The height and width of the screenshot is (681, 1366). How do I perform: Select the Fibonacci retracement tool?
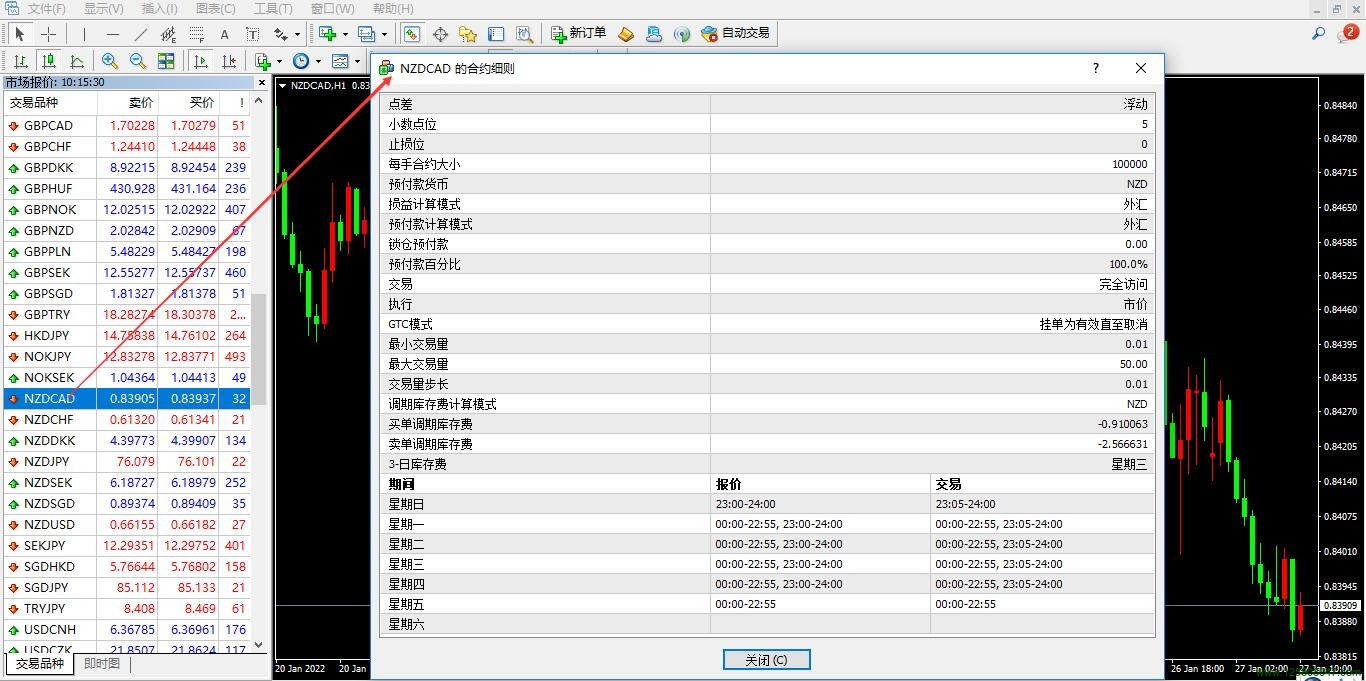coord(196,34)
